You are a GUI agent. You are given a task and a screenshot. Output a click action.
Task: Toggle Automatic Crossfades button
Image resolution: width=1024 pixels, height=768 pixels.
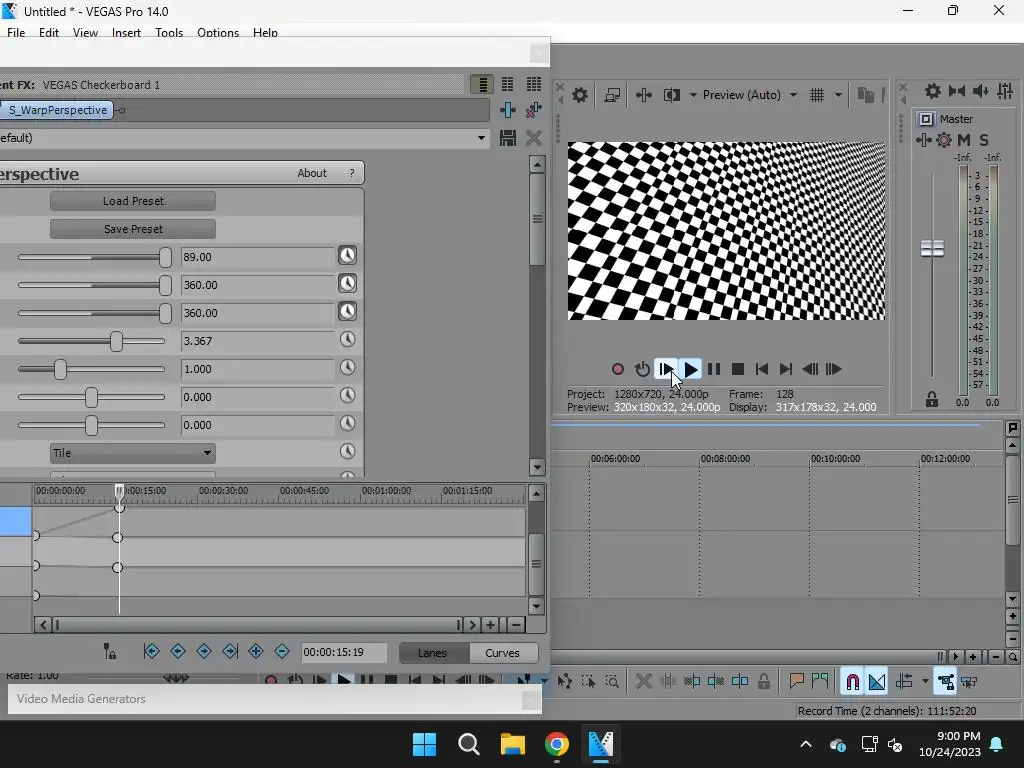877,682
